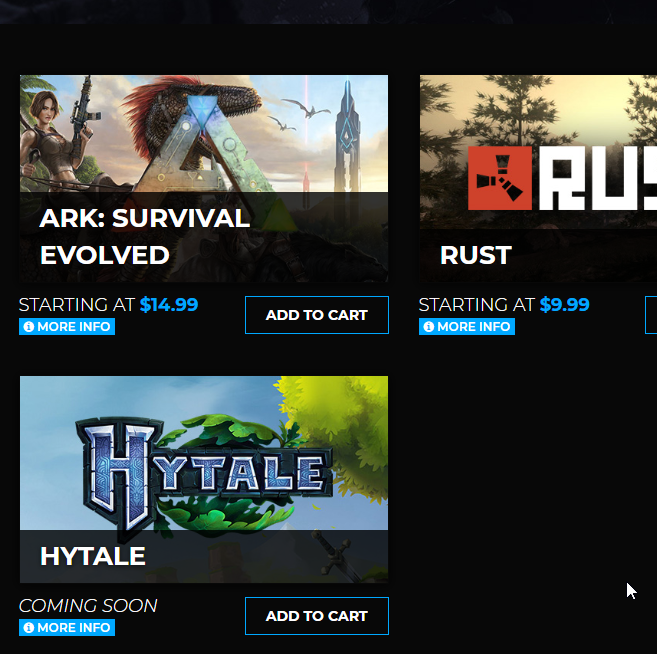Add ARK: Survival Evolved to cart
Screen dimensions: 657x654
point(317,315)
